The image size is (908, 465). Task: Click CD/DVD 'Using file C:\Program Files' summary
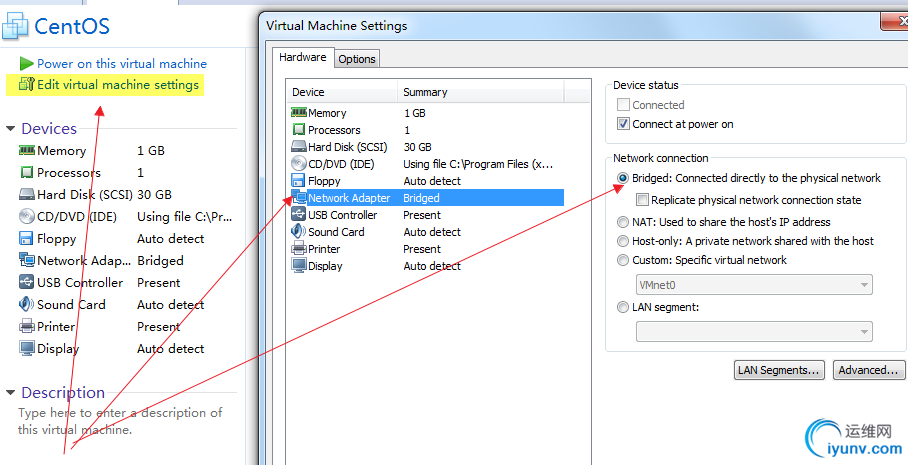478,164
